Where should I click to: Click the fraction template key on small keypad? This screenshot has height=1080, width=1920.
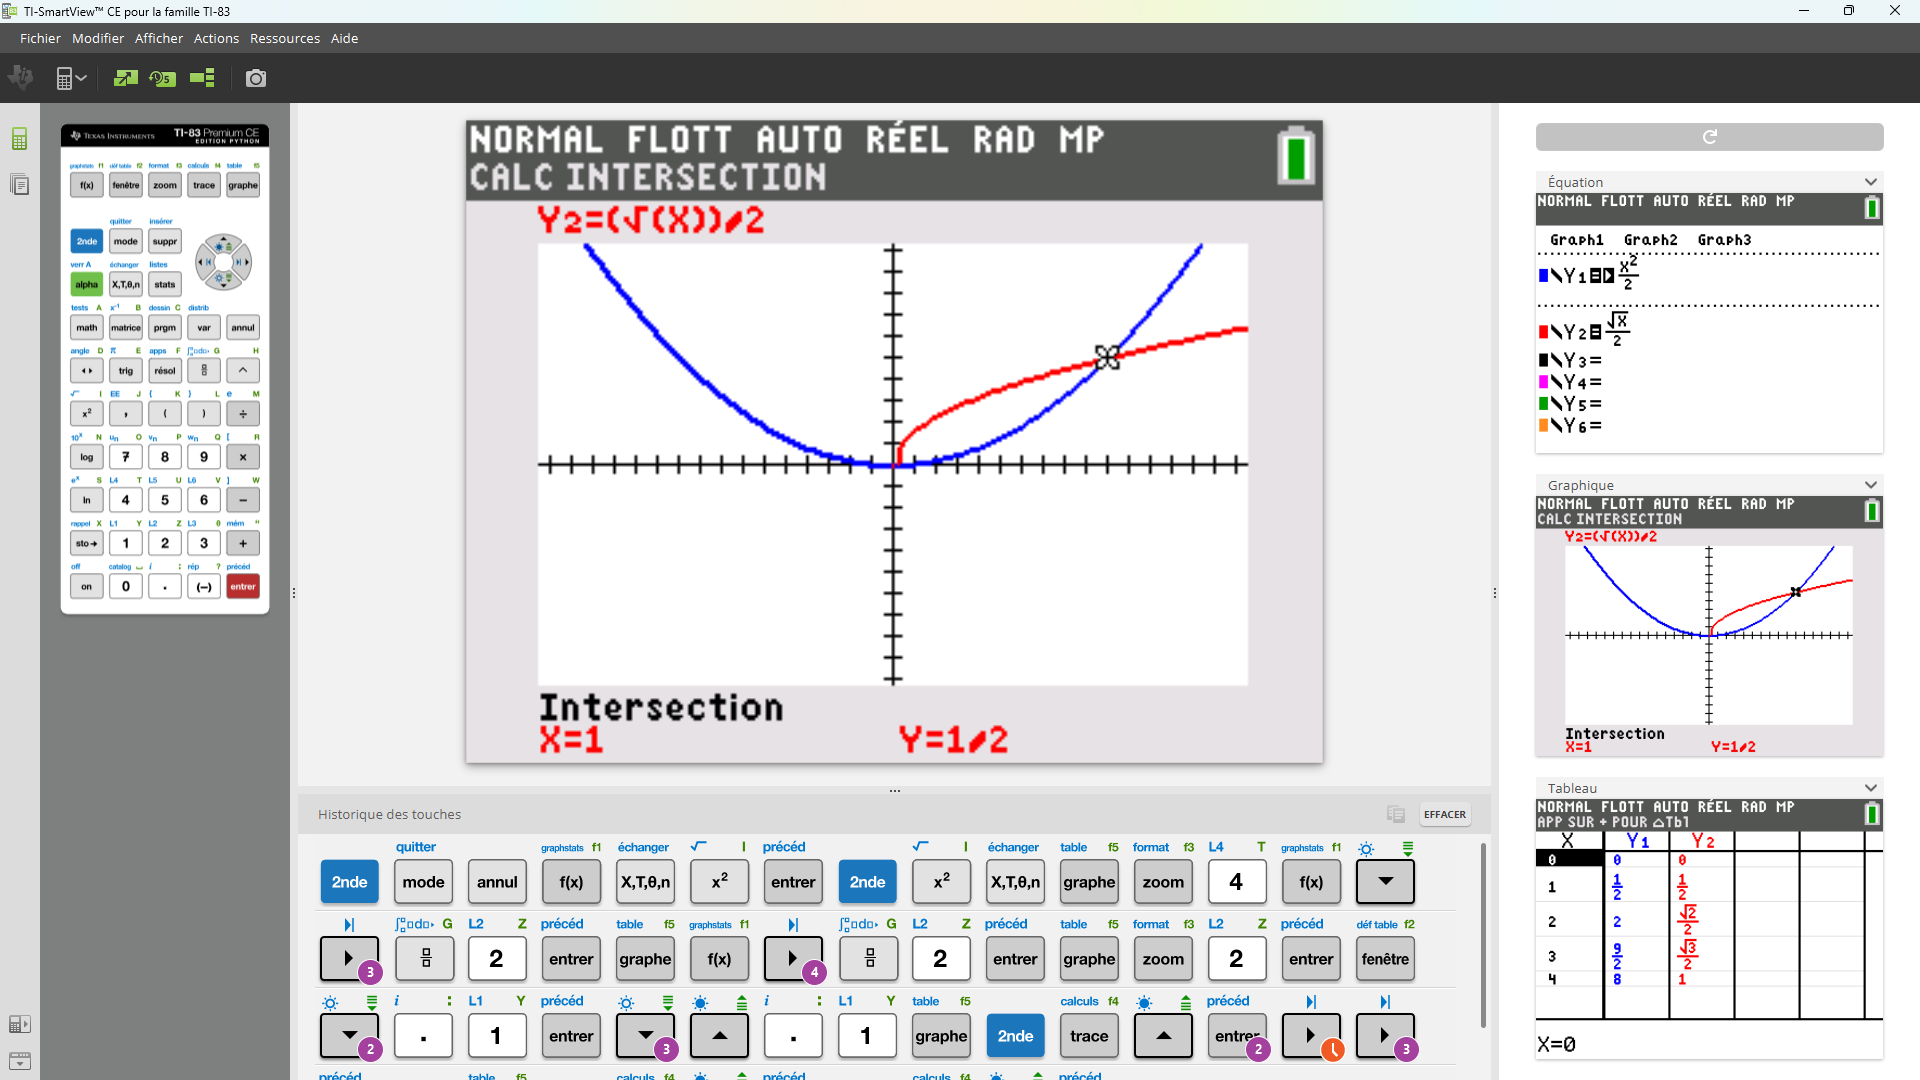coord(204,370)
